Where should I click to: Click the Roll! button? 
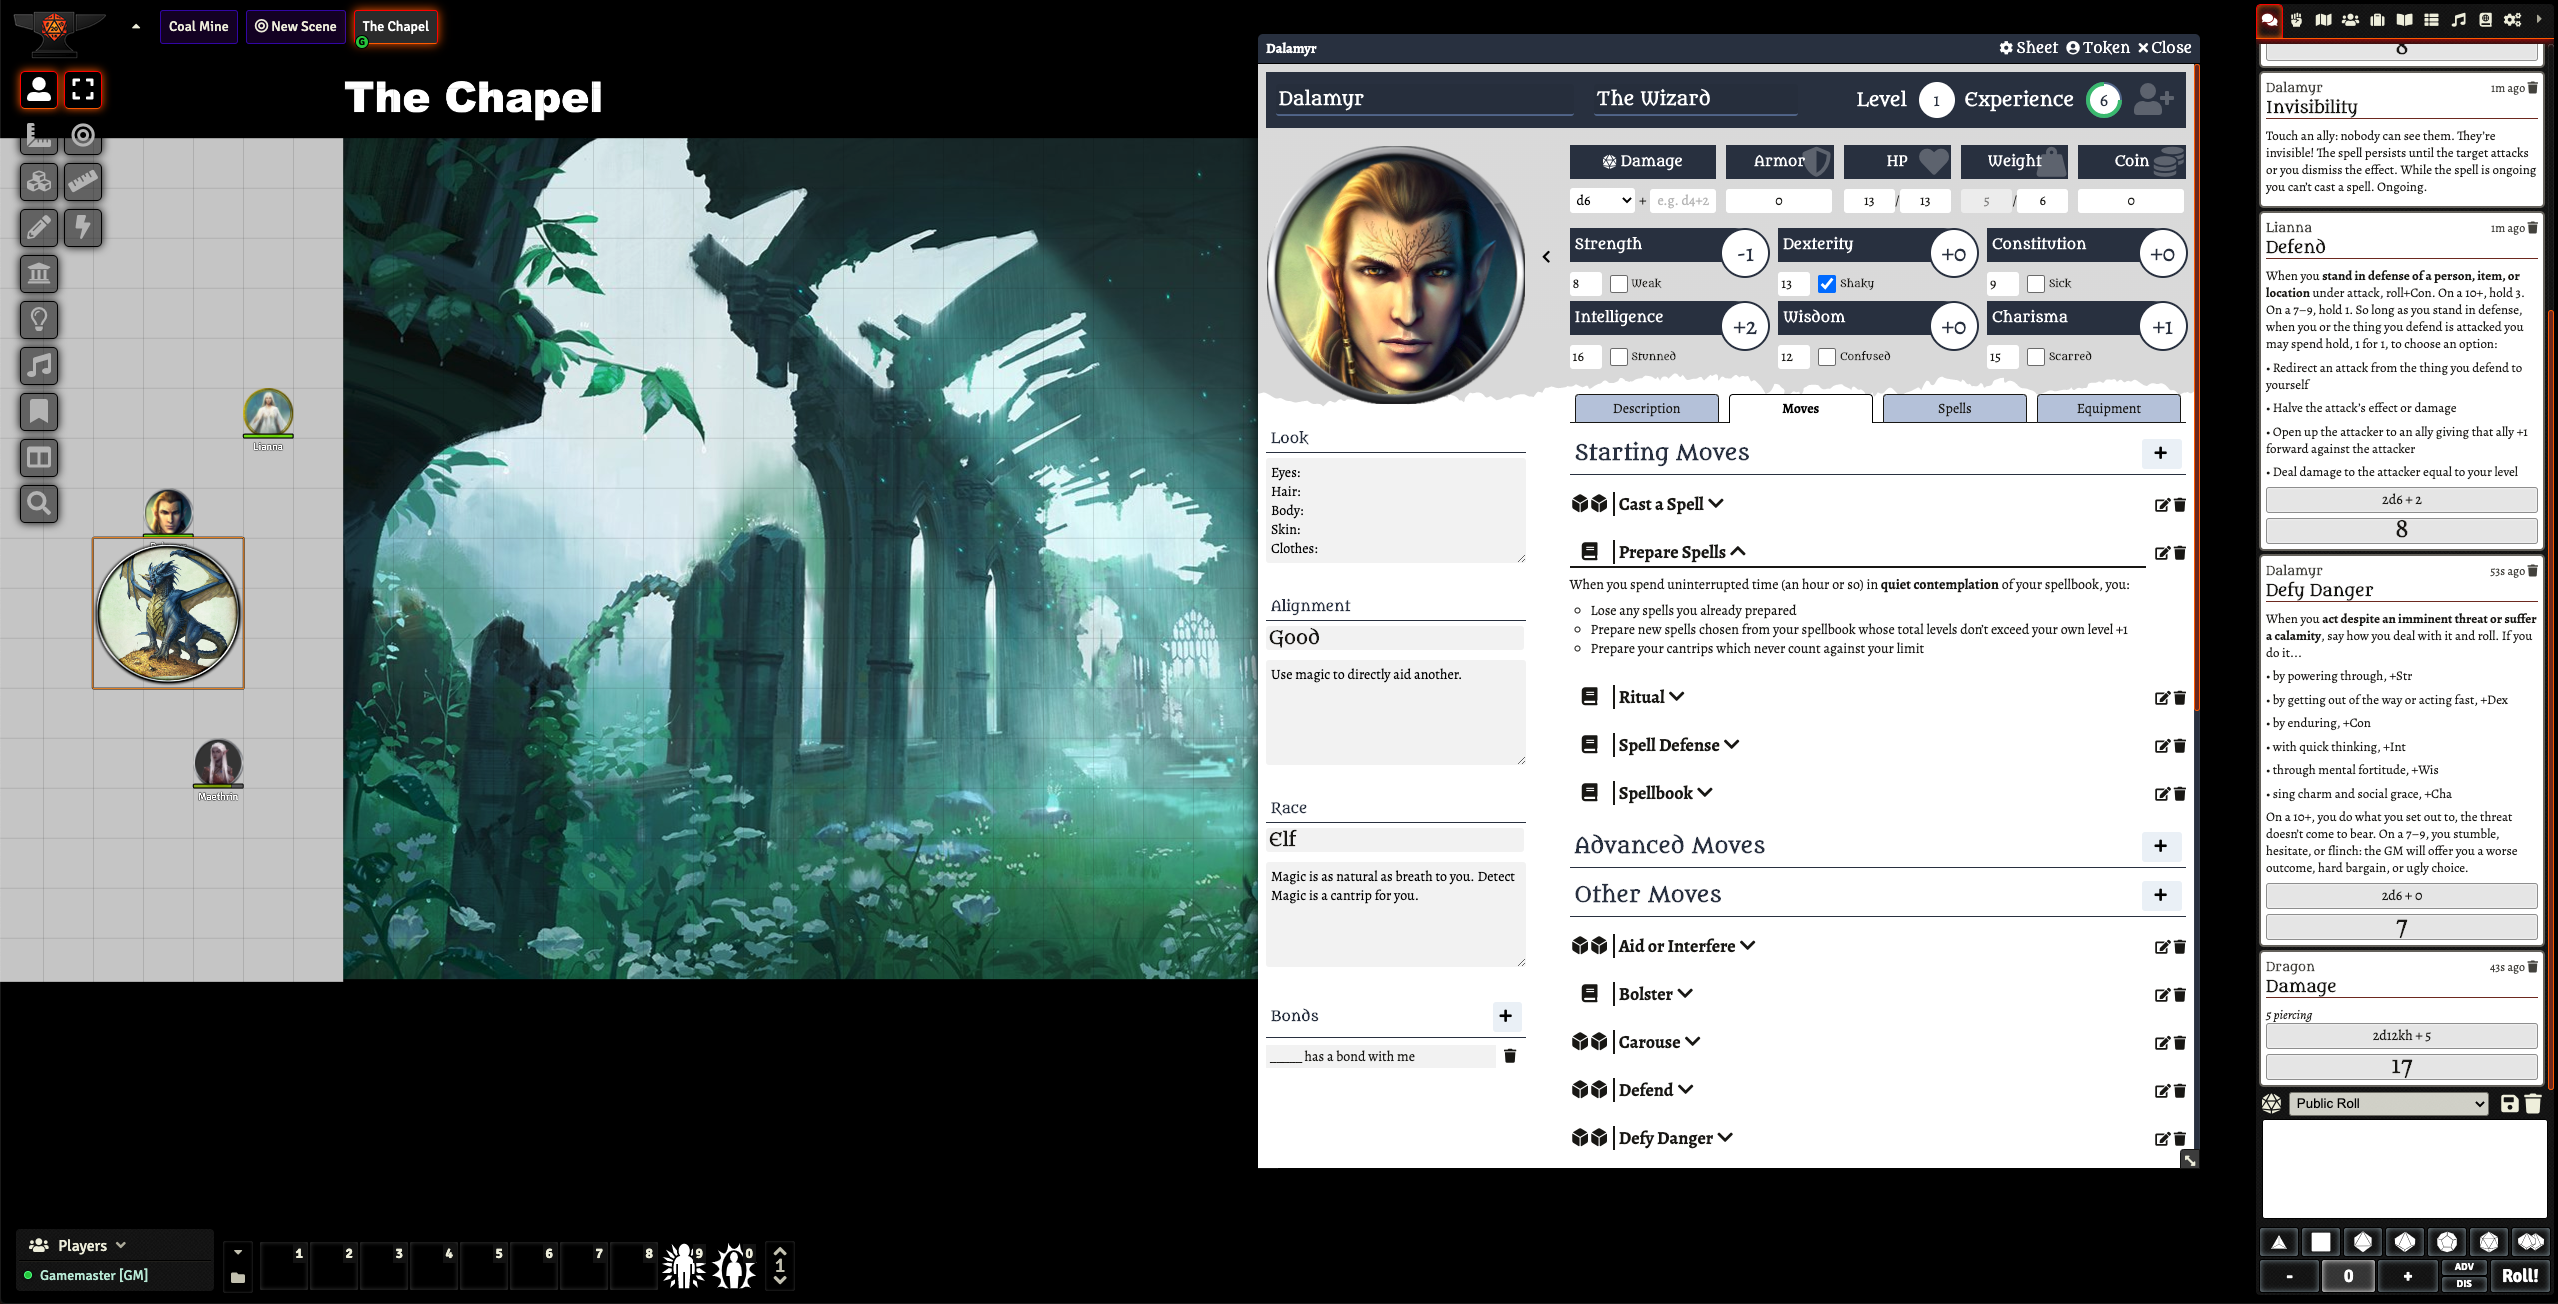tap(2519, 1275)
